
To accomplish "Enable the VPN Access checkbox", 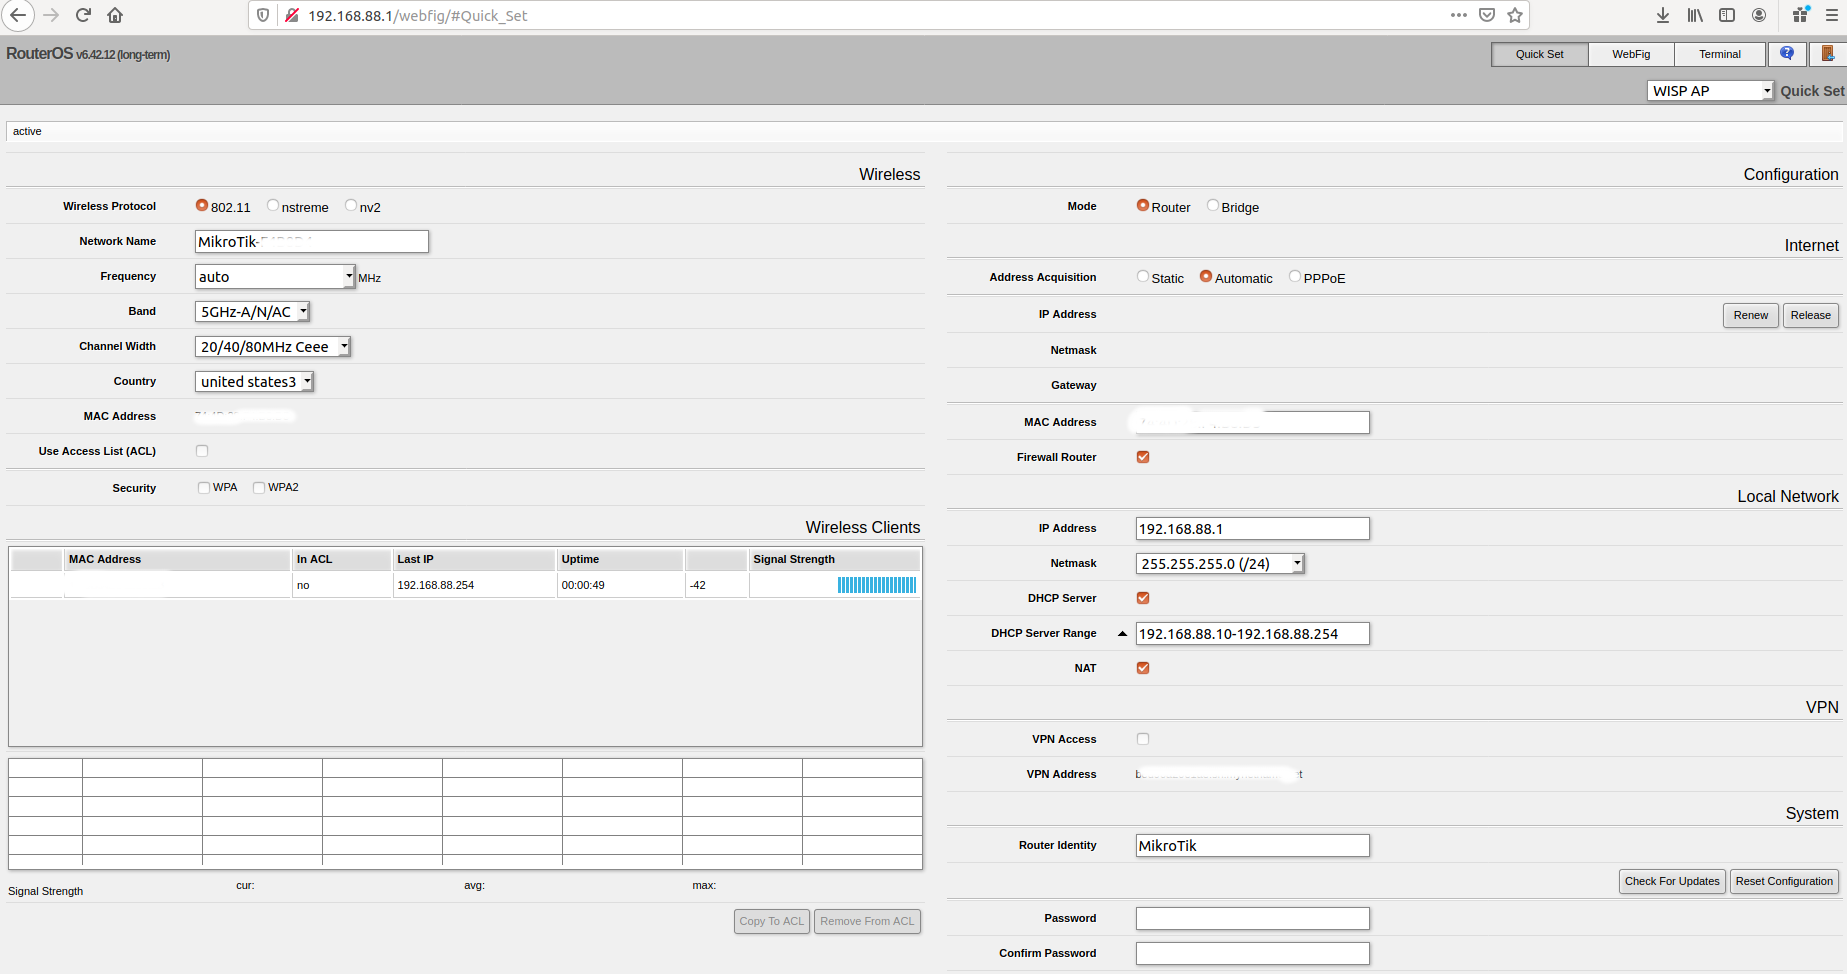I will tap(1143, 739).
